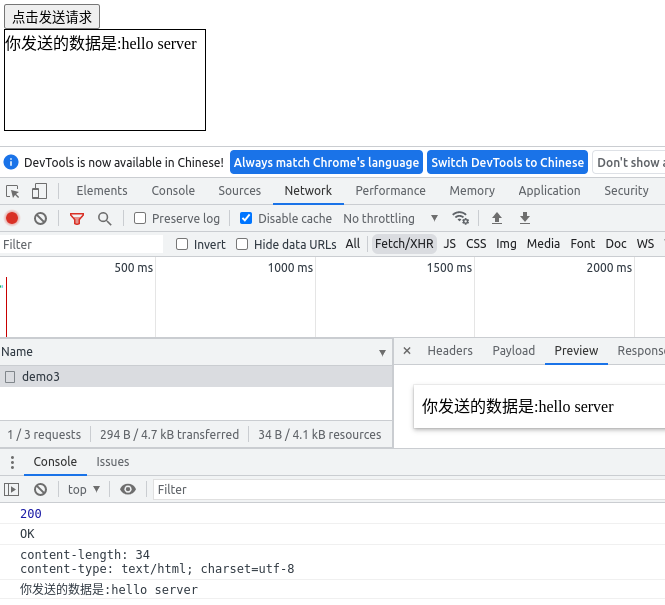Focus the network Filter input field
665x605 pixels.
click(x=81, y=245)
